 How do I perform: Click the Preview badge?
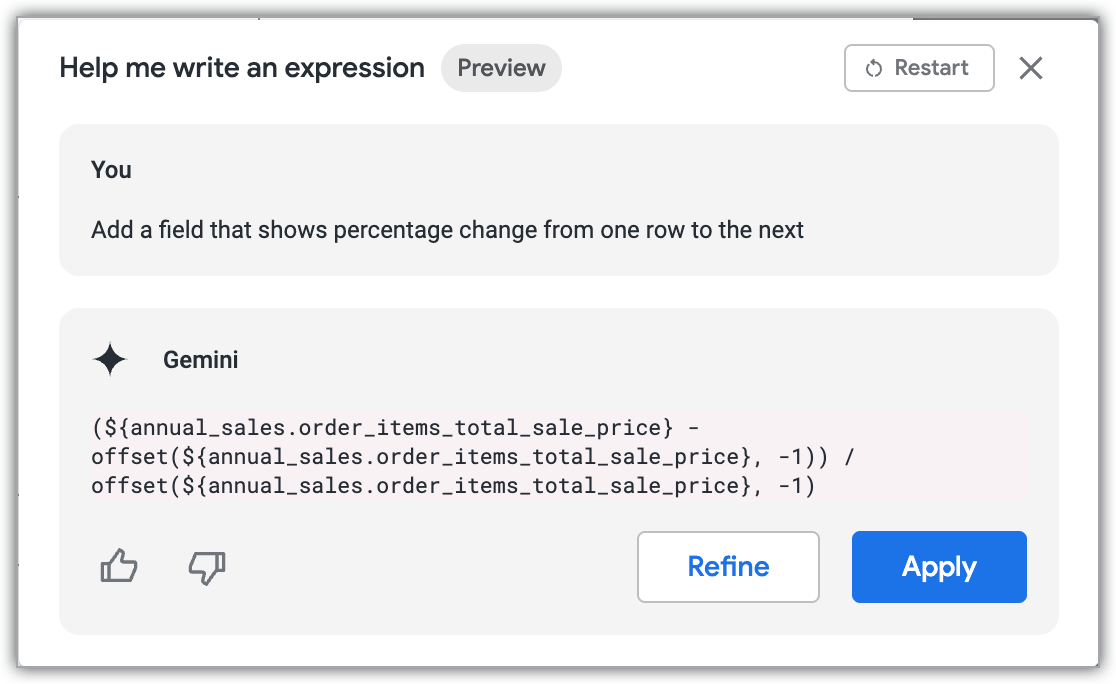tap(501, 68)
